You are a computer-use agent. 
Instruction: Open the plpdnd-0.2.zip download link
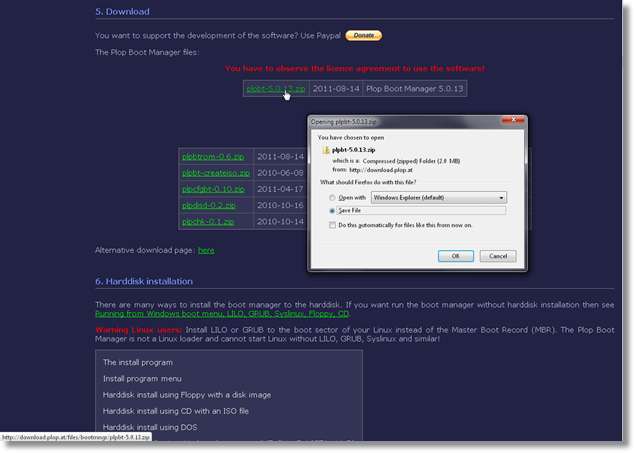(209, 205)
